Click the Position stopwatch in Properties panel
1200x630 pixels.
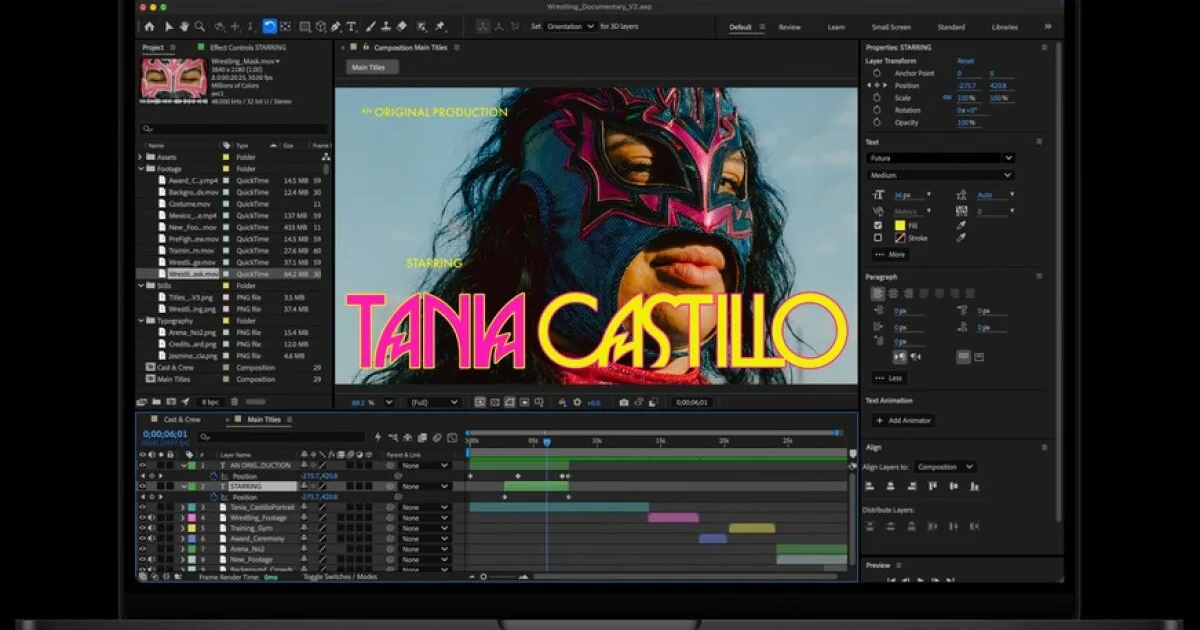(877, 86)
